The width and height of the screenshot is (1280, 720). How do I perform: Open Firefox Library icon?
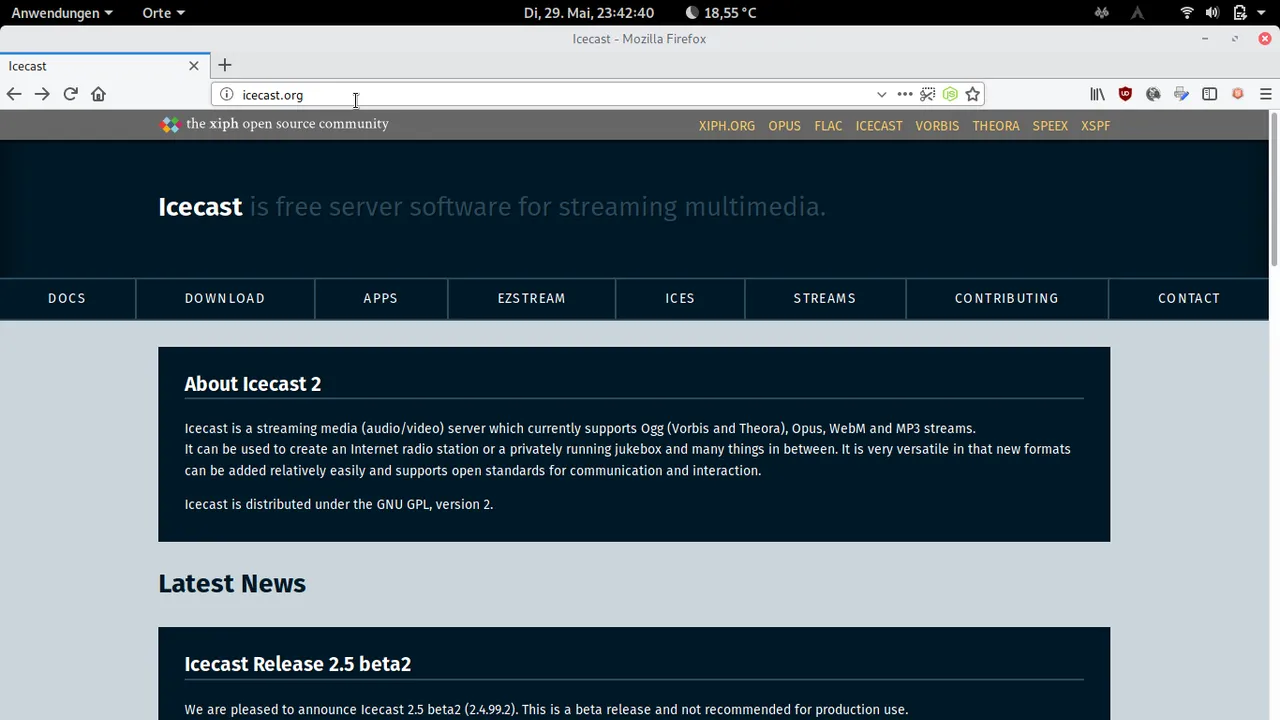coord(1097,94)
